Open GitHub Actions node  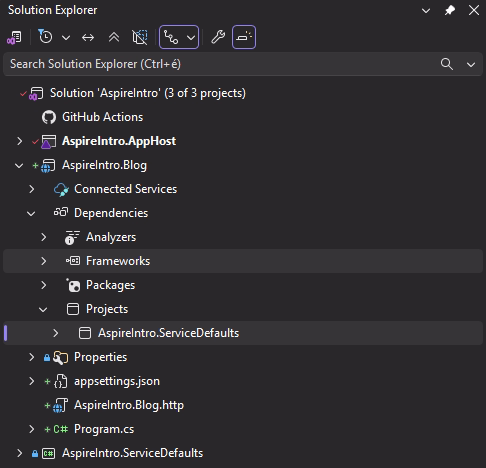(102, 117)
